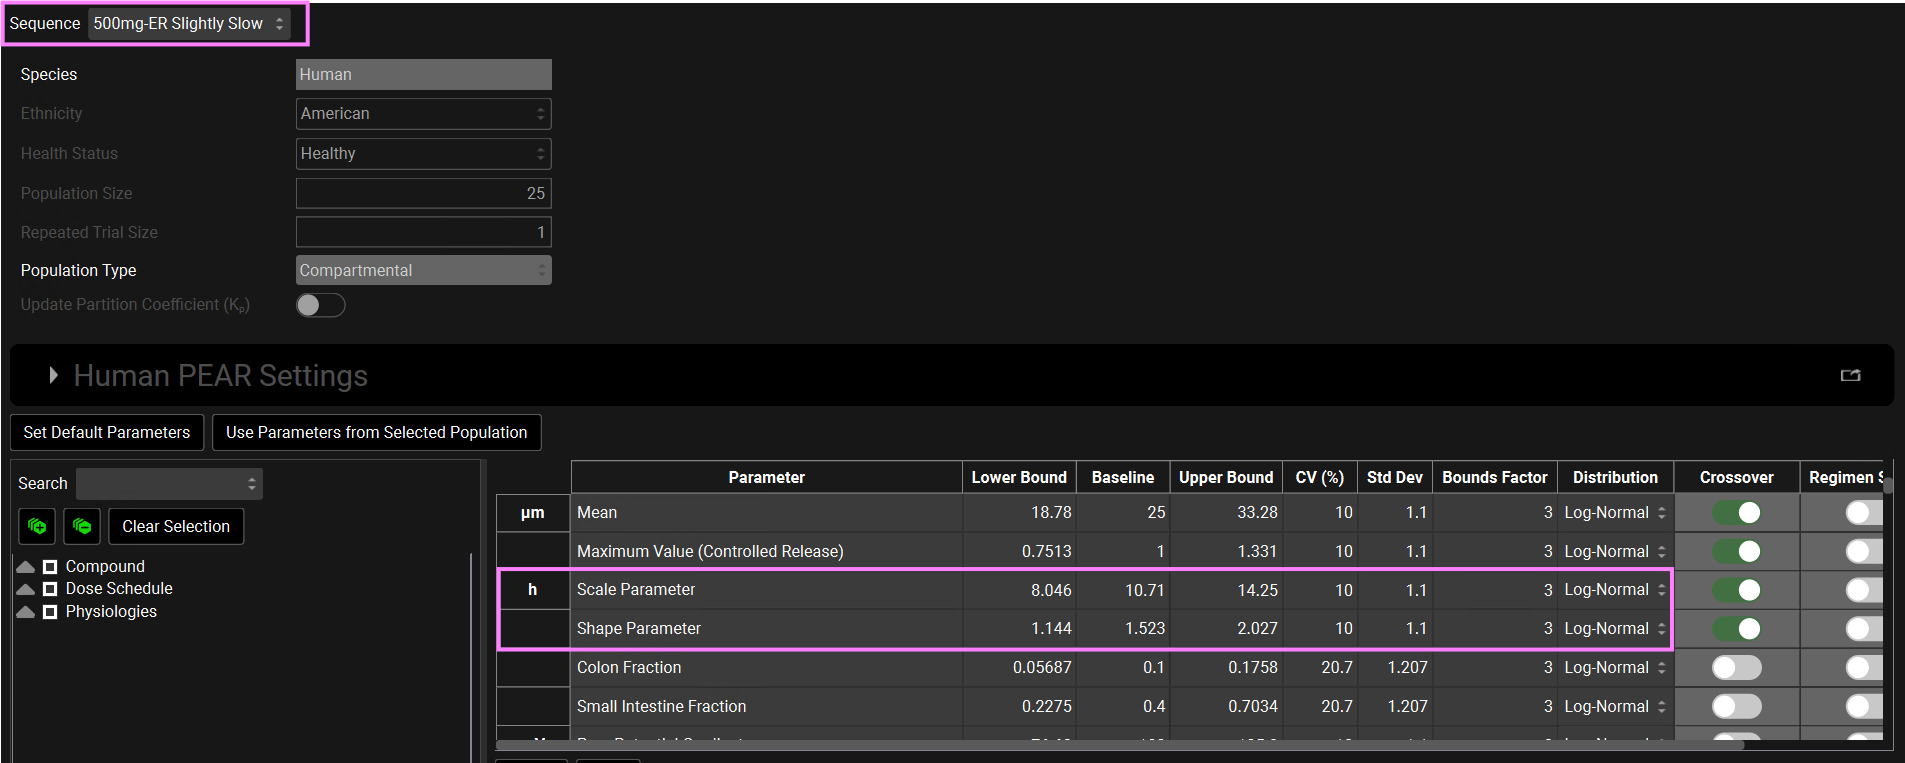Check the Compound checkbox
1905x763 pixels.
50,567
